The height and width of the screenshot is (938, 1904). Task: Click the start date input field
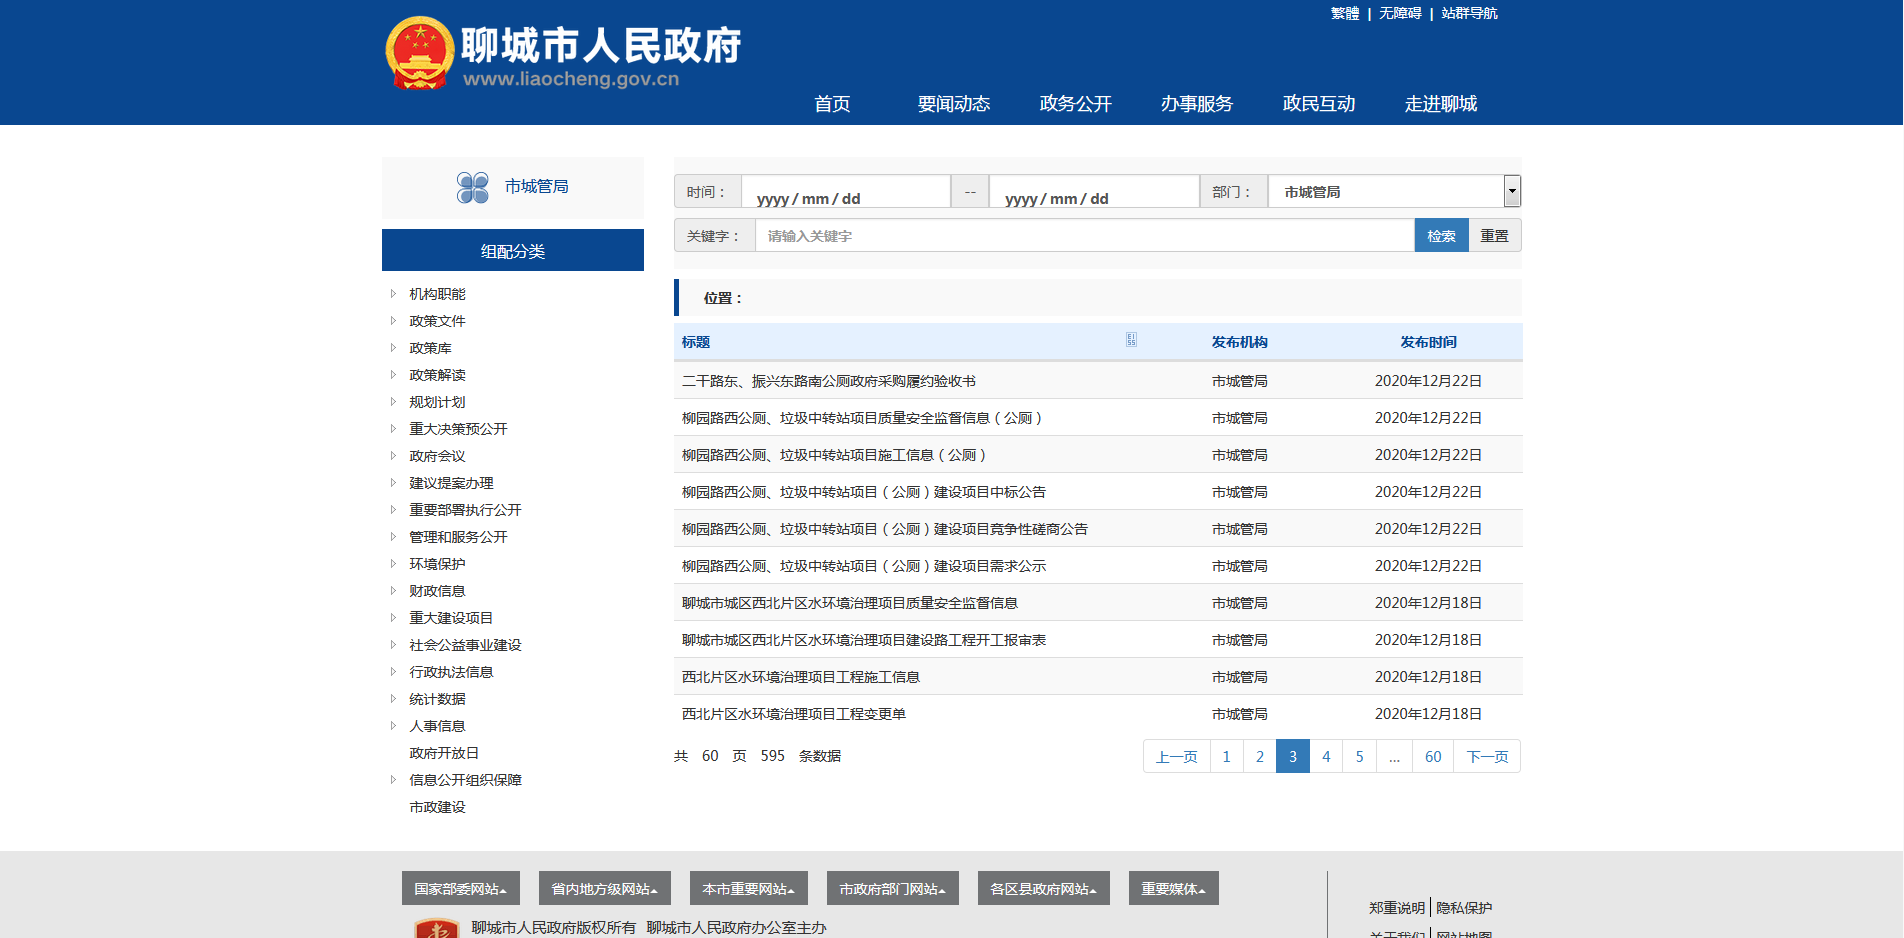[846, 192]
